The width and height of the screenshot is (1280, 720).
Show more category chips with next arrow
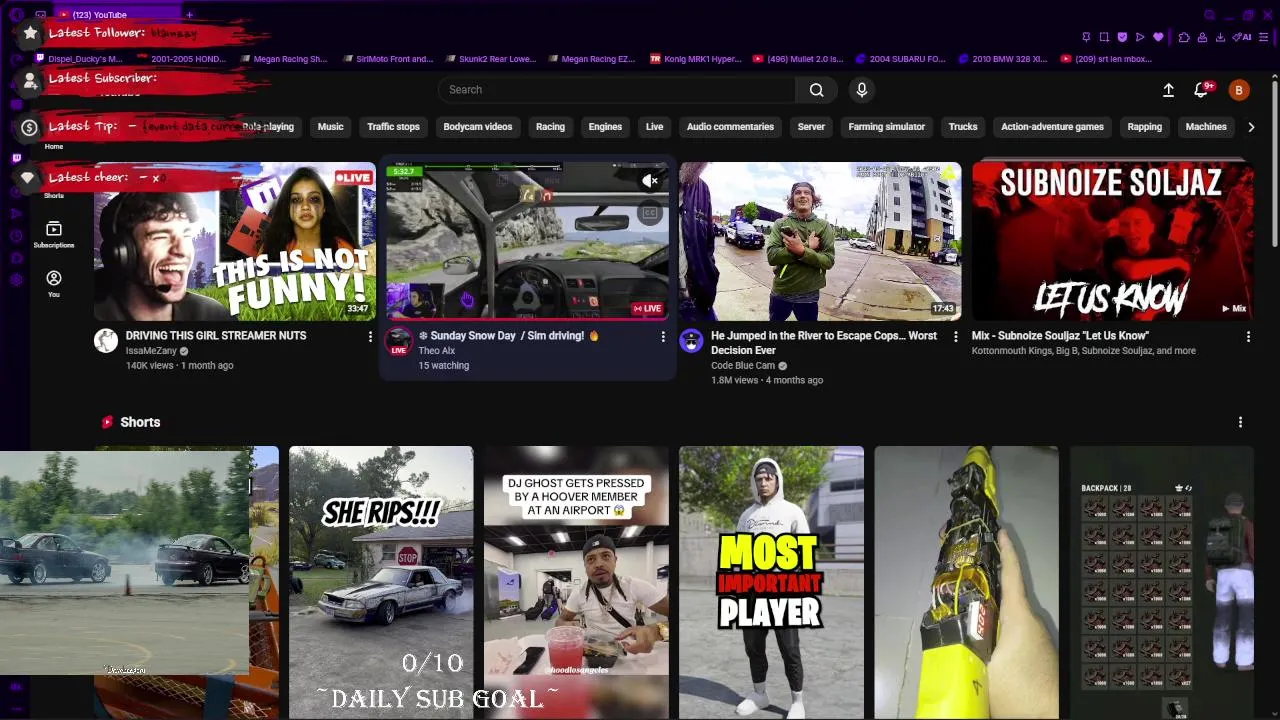1250,127
